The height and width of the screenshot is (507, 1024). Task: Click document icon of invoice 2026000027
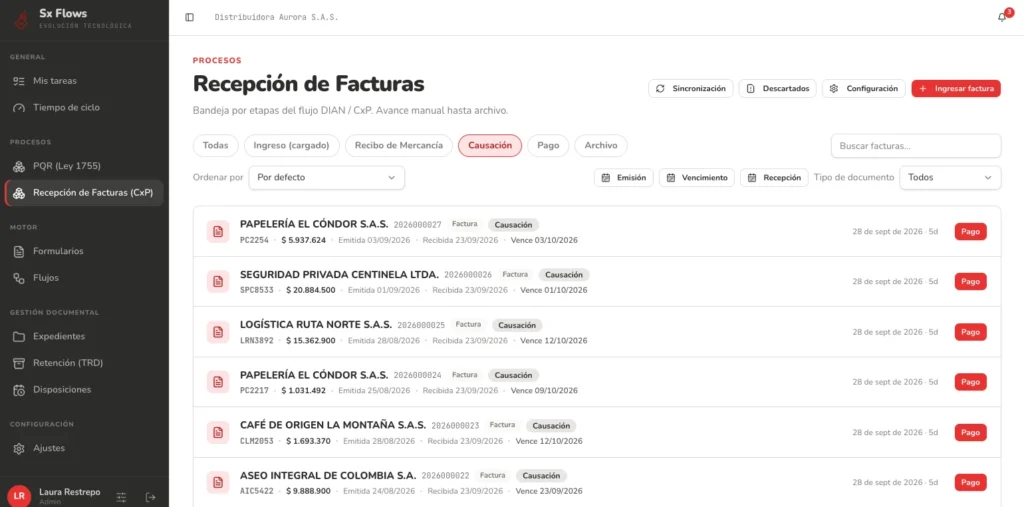tap(218, 231)
